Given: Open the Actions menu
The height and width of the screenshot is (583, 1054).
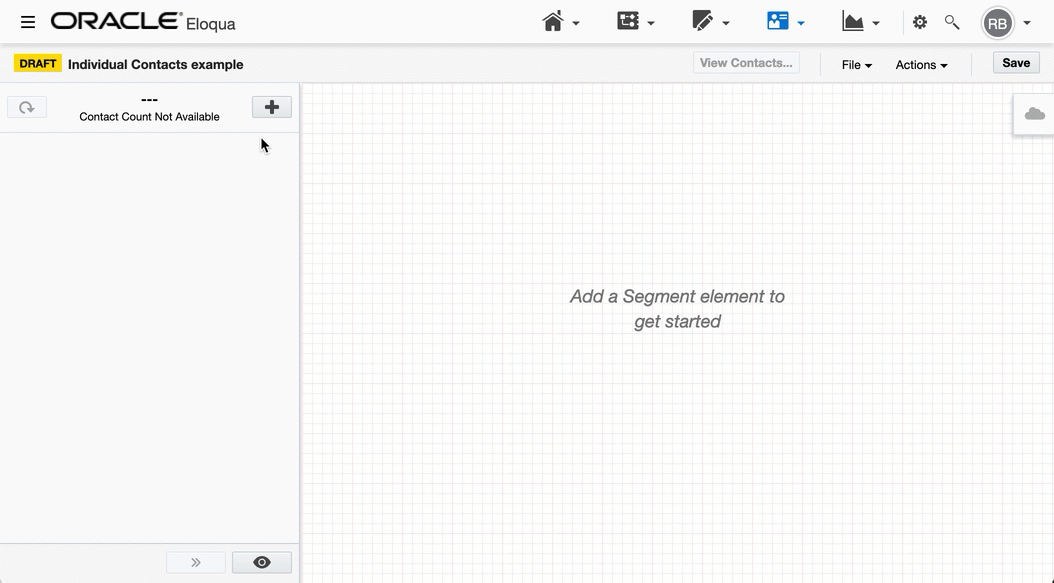Looking at the screenshot, I should pos(921,65).
